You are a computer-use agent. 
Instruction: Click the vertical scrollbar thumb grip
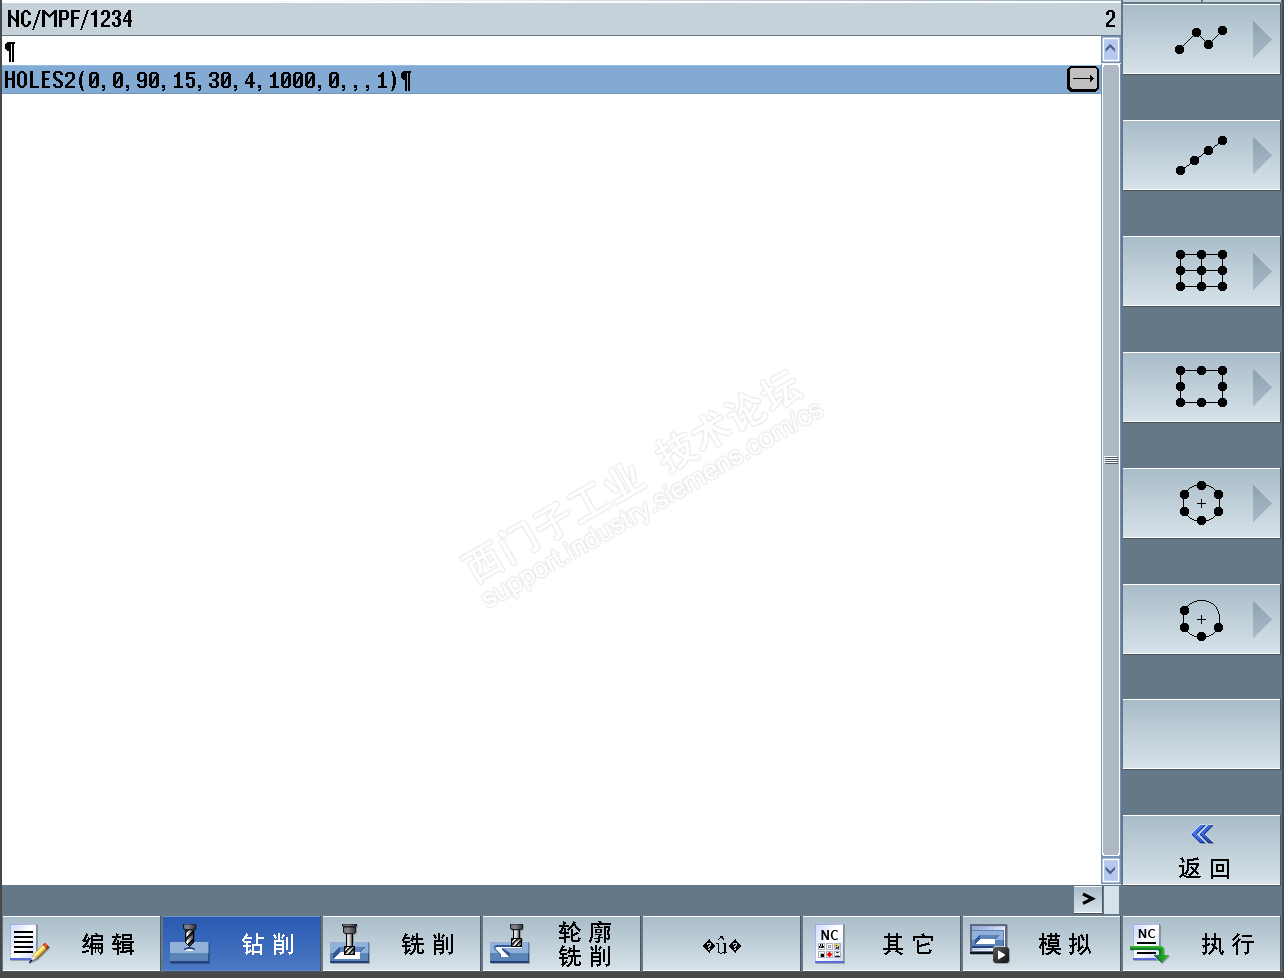pyautogui.click(x=1110, y=460)
